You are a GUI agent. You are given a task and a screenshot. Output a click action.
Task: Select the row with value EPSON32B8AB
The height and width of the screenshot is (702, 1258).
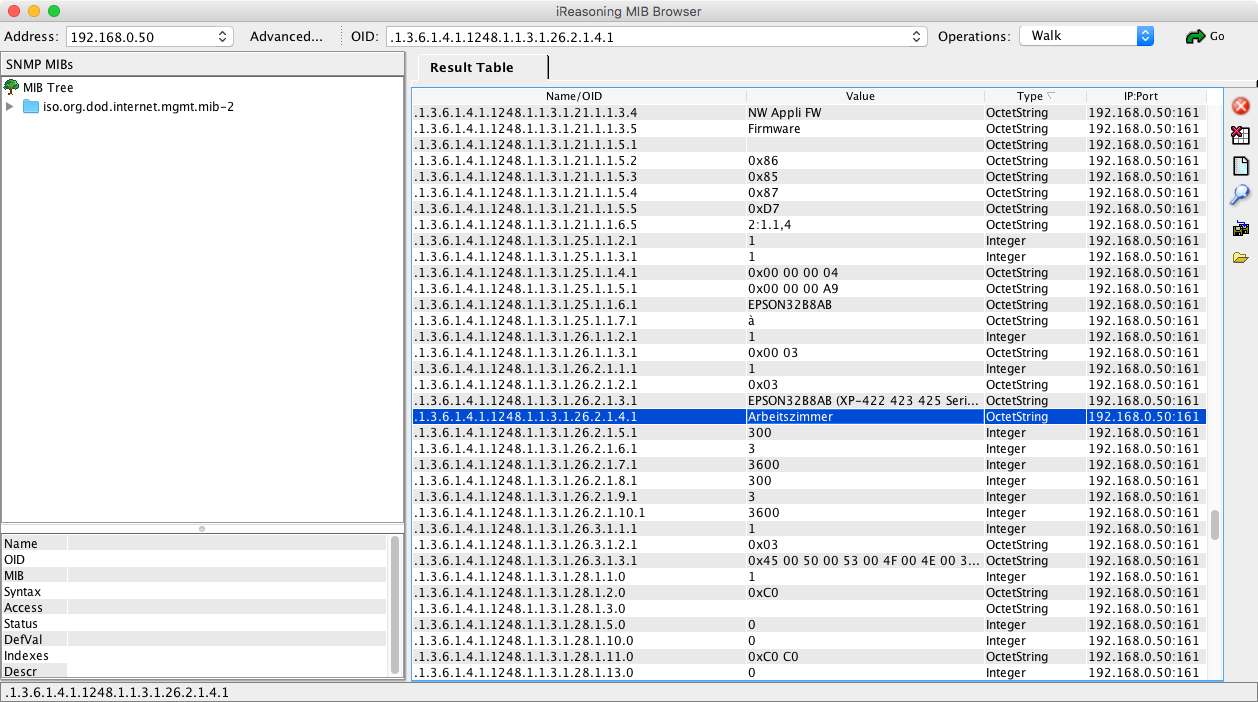pos(789,305)
